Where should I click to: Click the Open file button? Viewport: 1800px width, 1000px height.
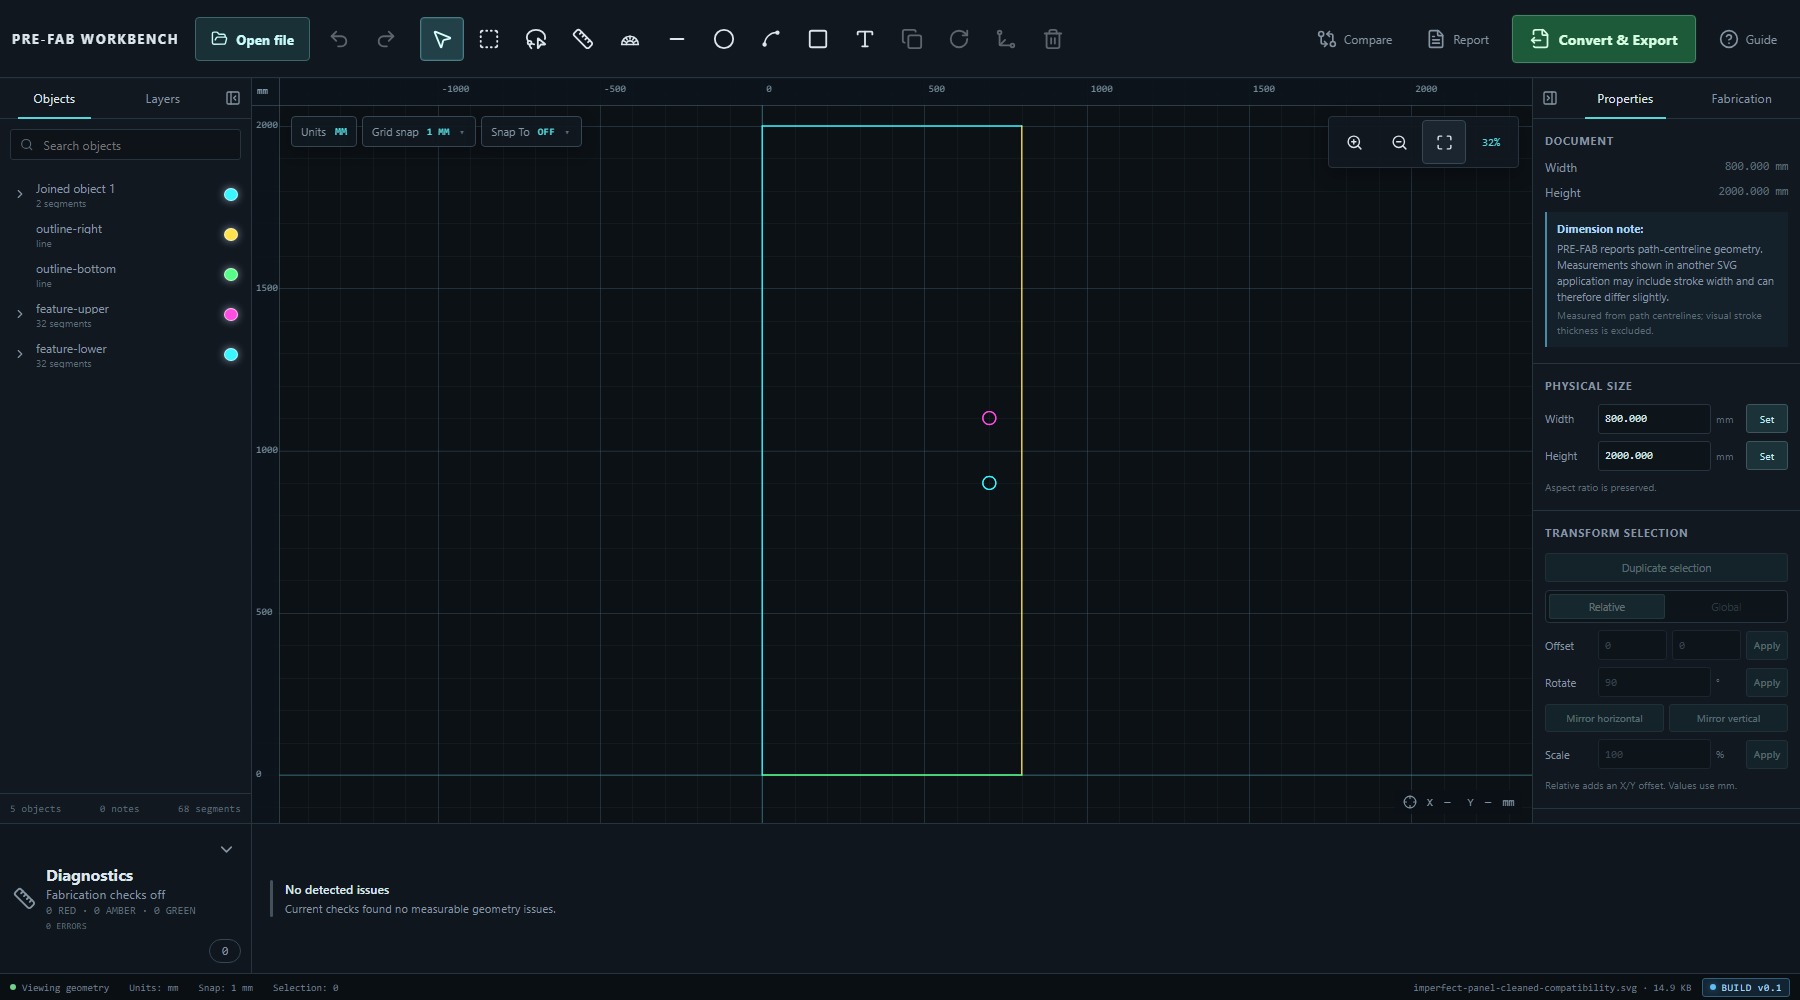point(252,39)
